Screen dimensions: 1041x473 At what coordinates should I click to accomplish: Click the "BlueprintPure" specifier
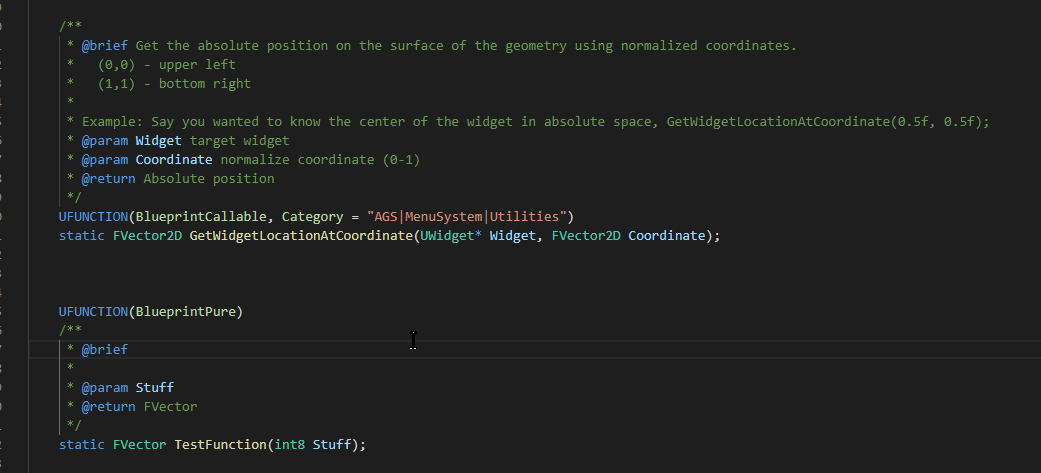click(185, 312)
